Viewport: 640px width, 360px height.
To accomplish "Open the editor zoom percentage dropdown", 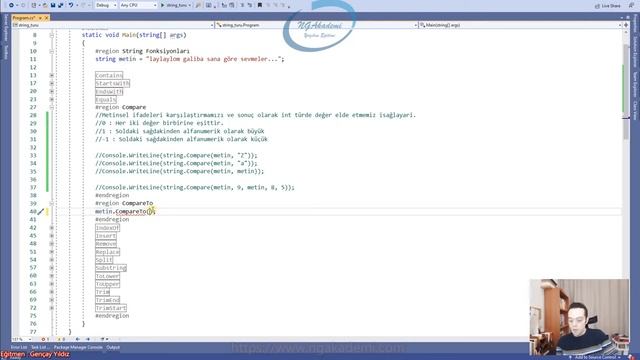I will [x=22, y=339].
